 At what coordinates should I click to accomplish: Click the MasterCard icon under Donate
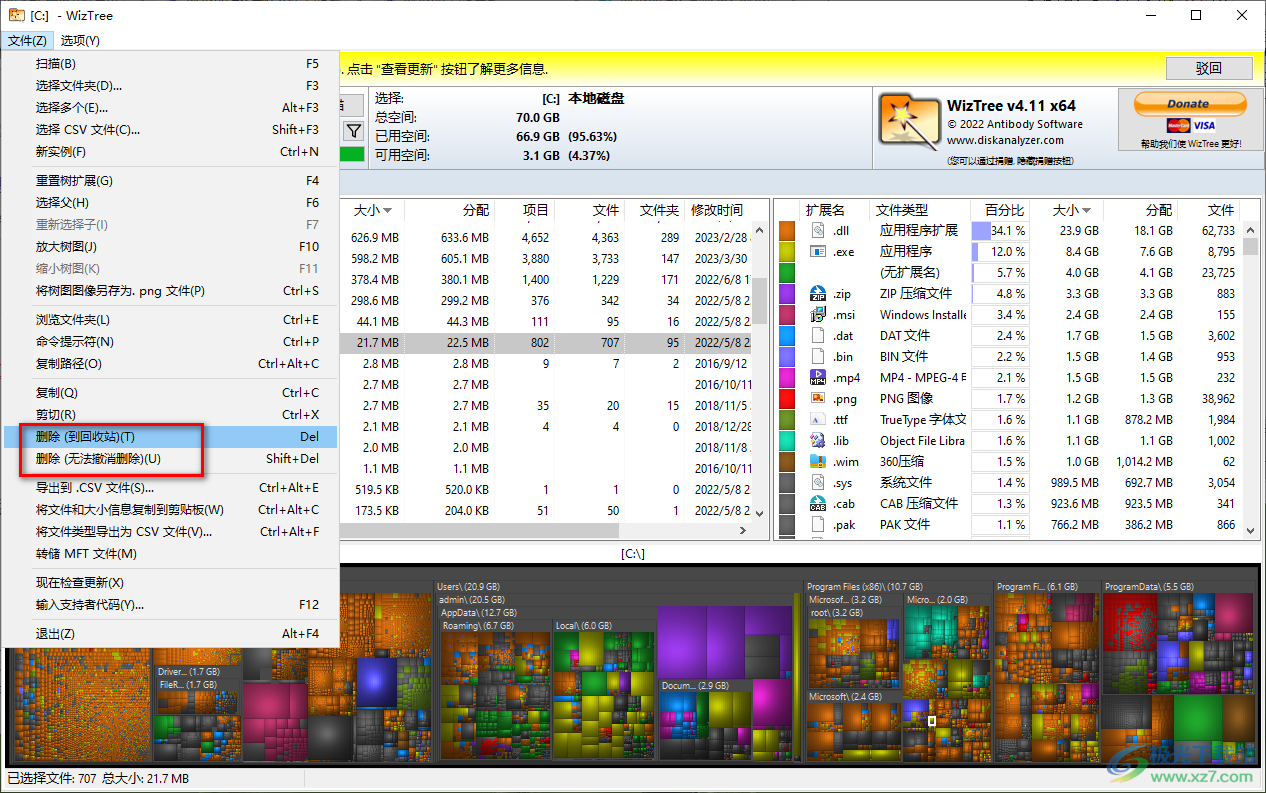1177,125
